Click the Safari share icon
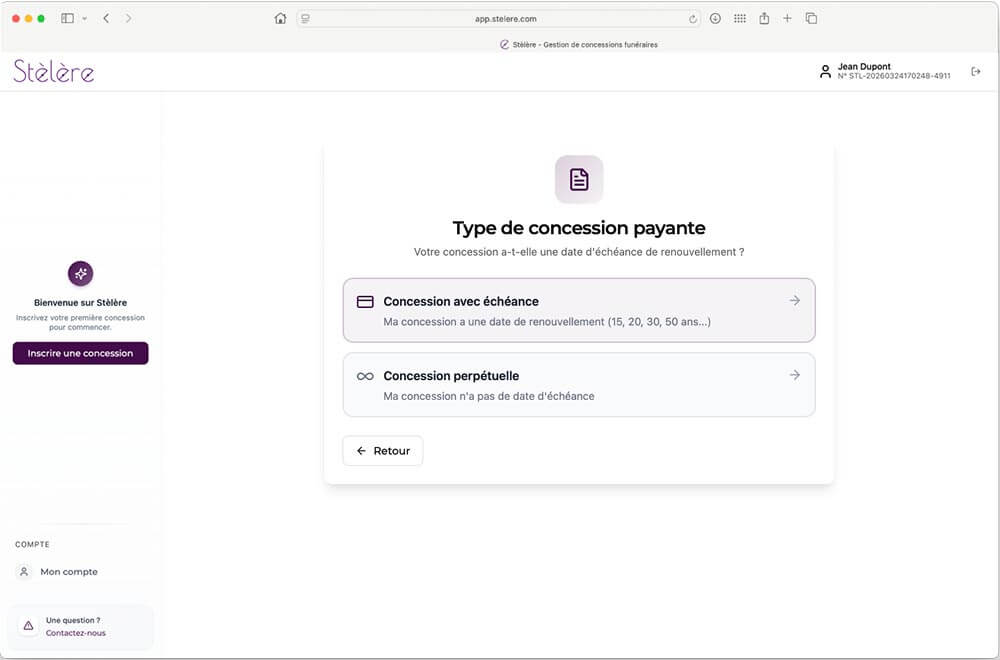This screenshot has height=660, width=1000. click(x=763, y=18)
